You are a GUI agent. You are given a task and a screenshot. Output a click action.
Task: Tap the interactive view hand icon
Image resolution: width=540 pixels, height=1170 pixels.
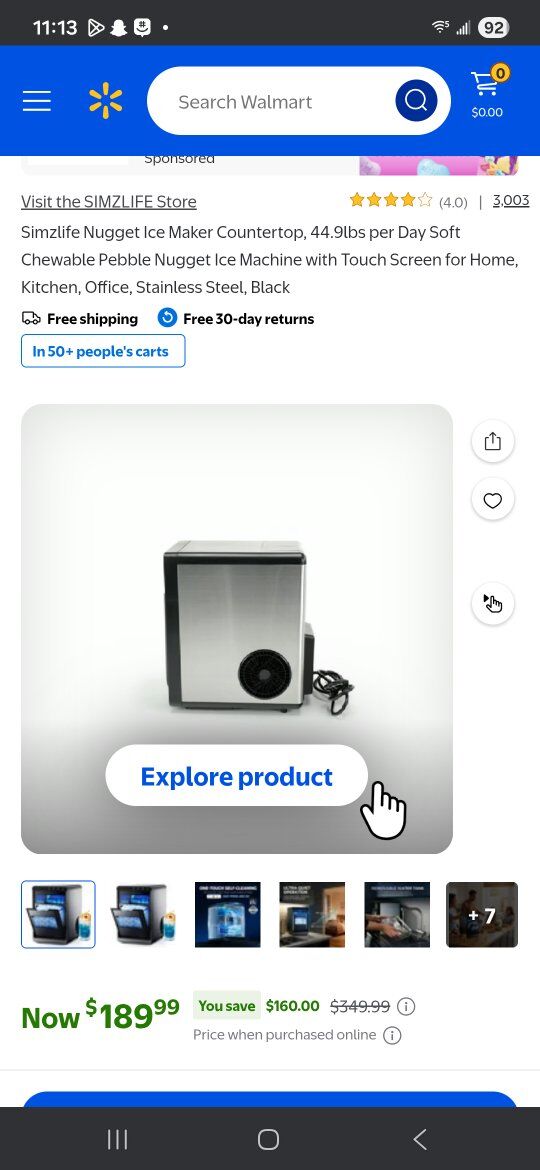coord(493,603)
